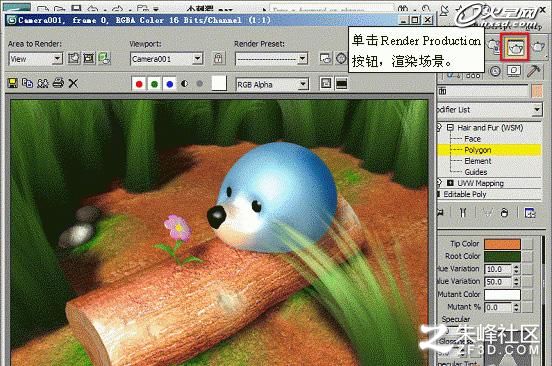Viewport: 552px width, 366px height.
Task: Click the Mutant % spinner arrows
Action: tap(516, 307)
